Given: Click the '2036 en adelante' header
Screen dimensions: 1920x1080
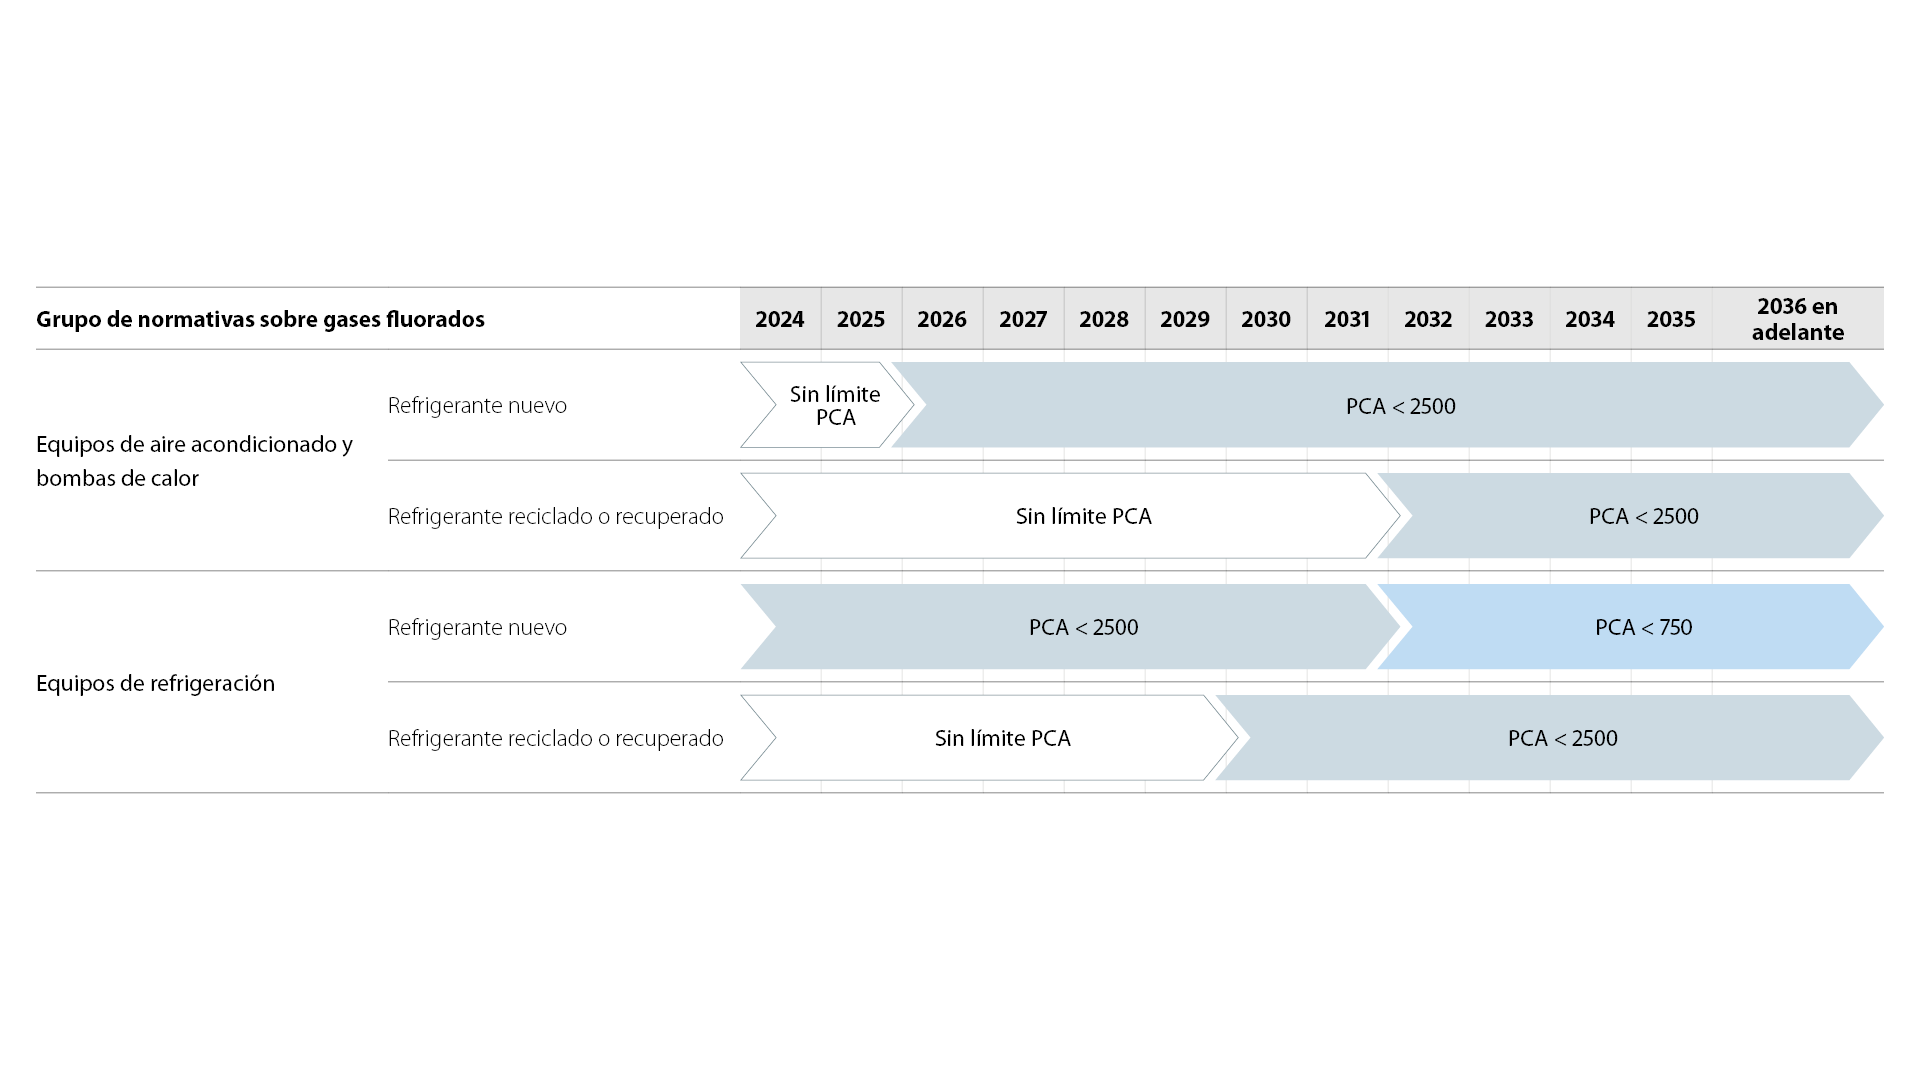Looking at the screenshot, I should tap(1798, 319).
